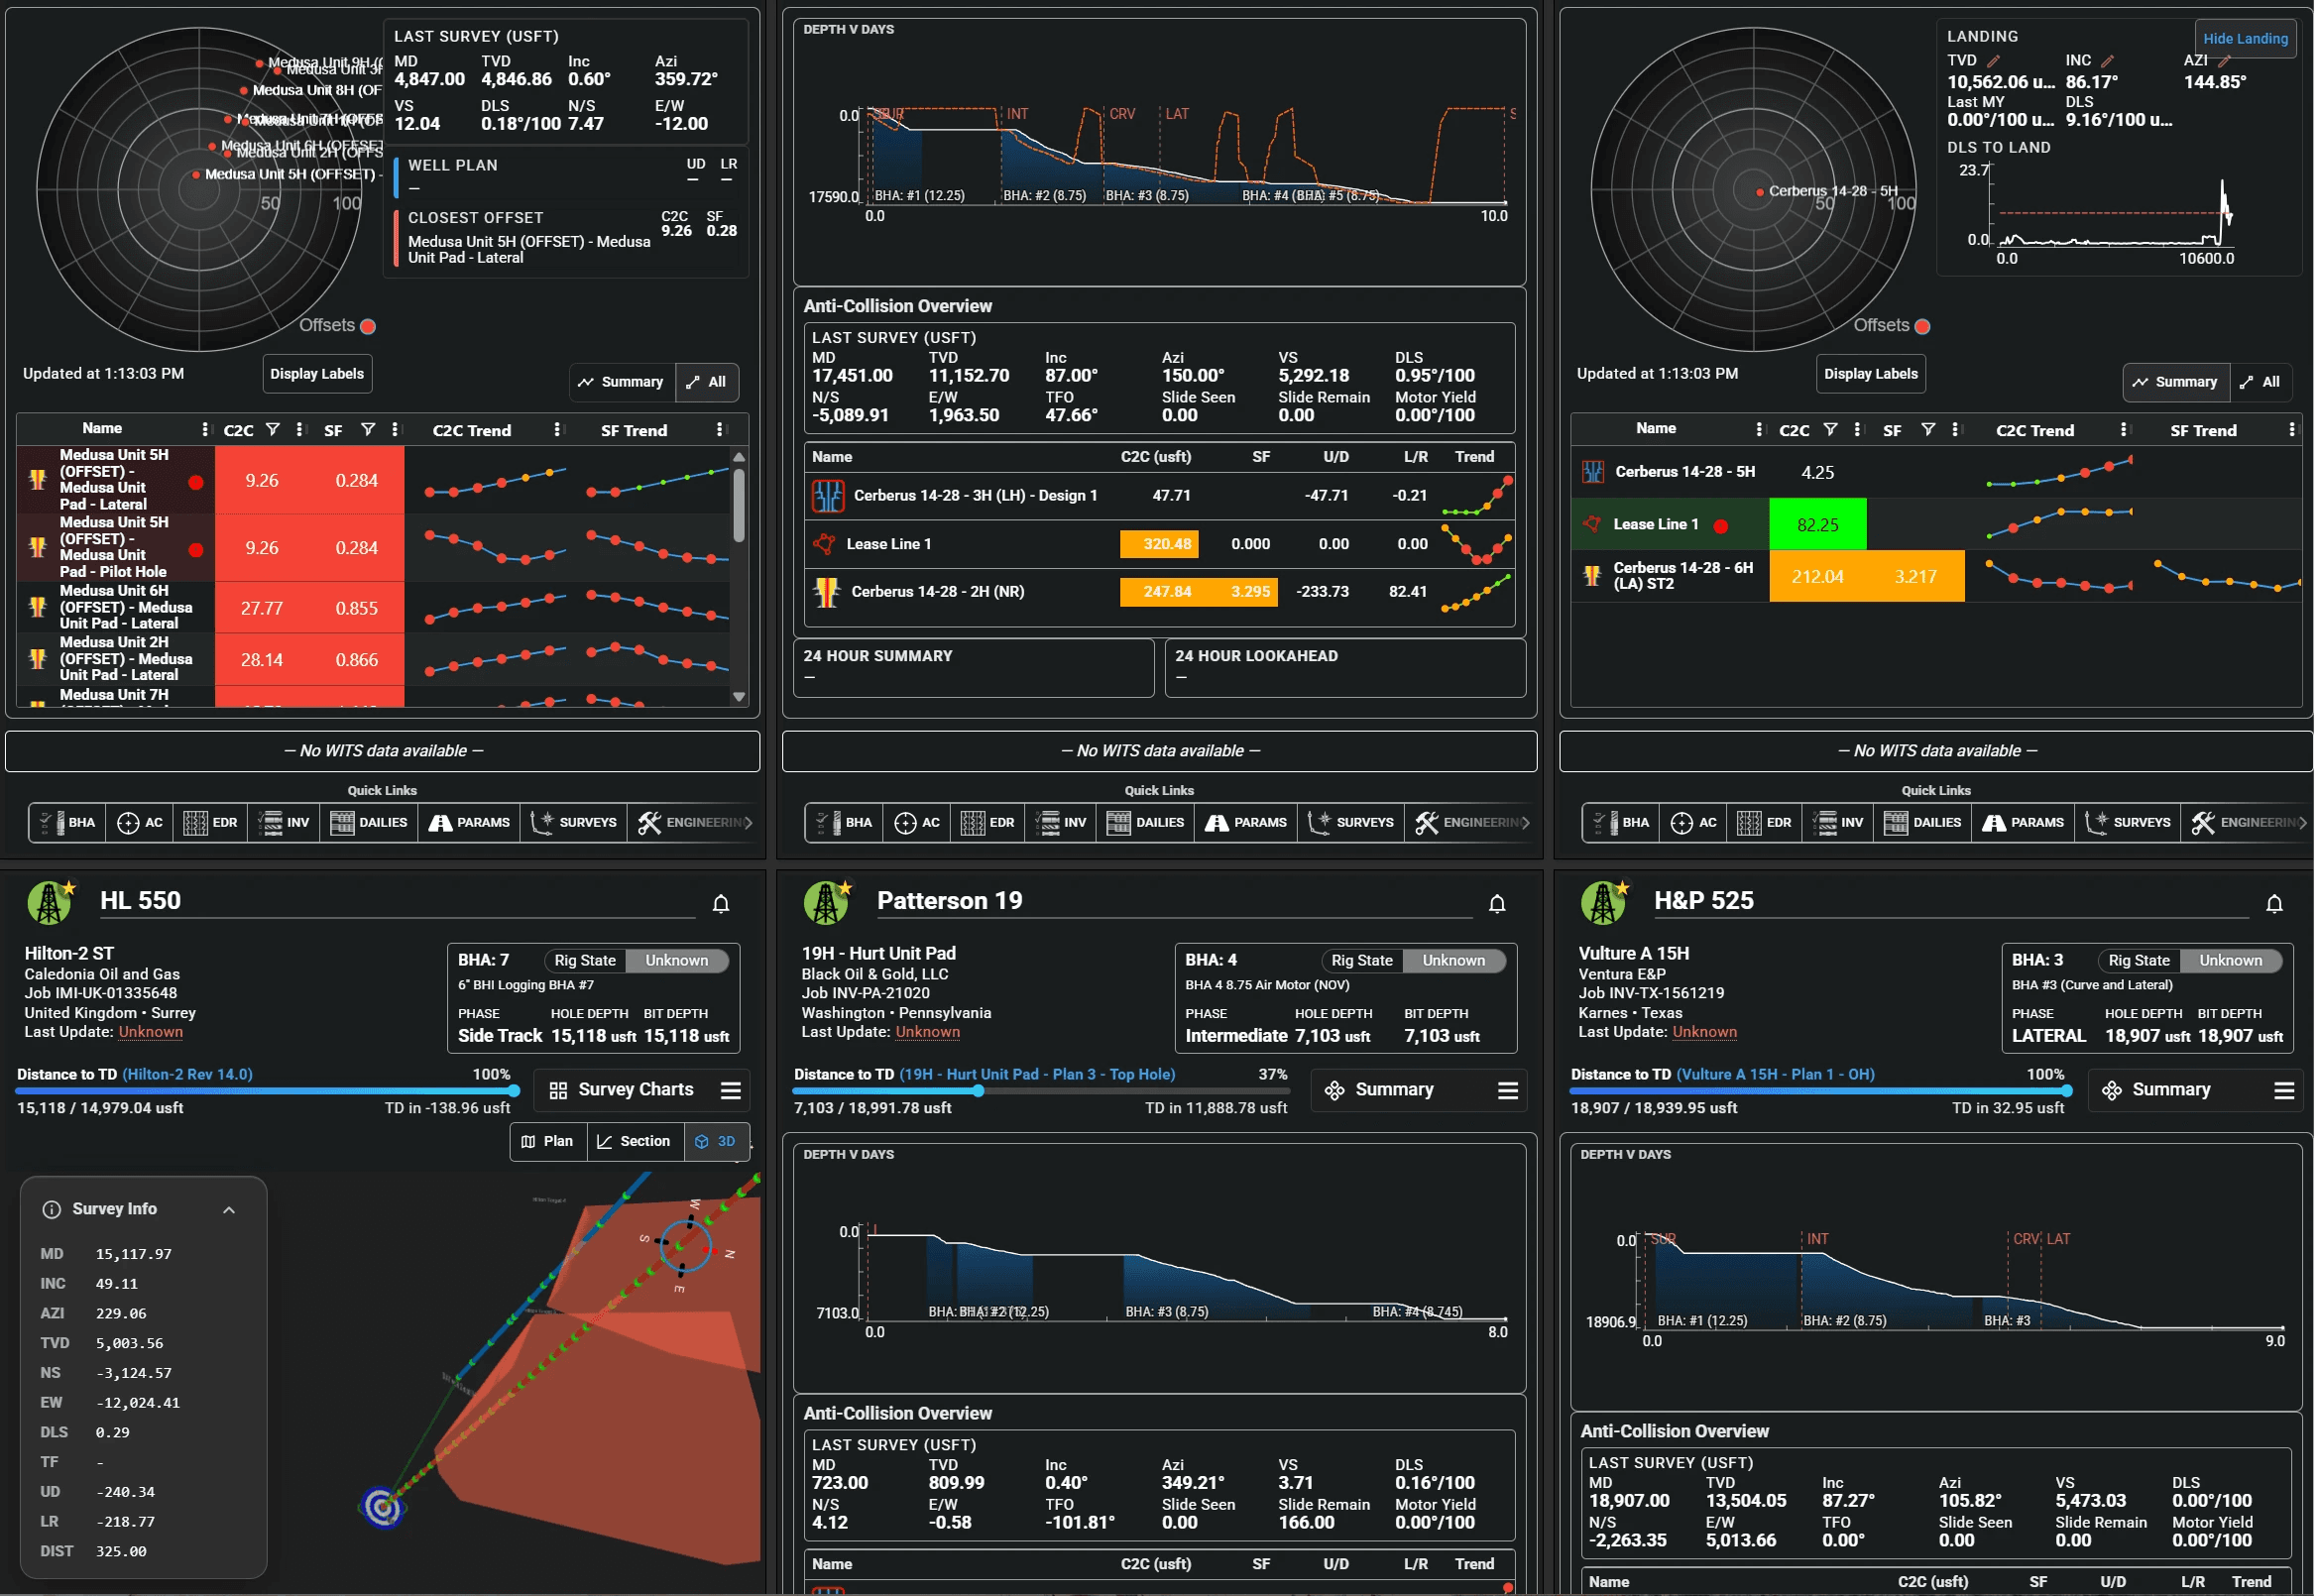Open the Patterson 19 Summary hamburger menu
This screenshot has height=1596, width=2319.
pos(1507,1090)
